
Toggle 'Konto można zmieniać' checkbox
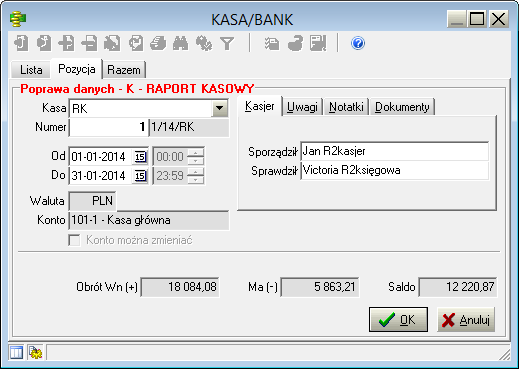(74, 240)
